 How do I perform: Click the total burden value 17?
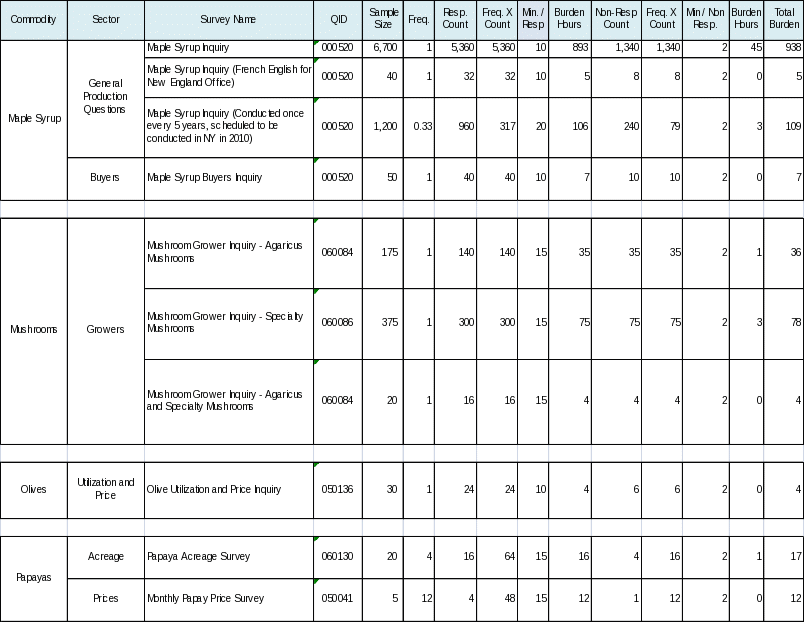pyautogui.click(x=783, y=557)
